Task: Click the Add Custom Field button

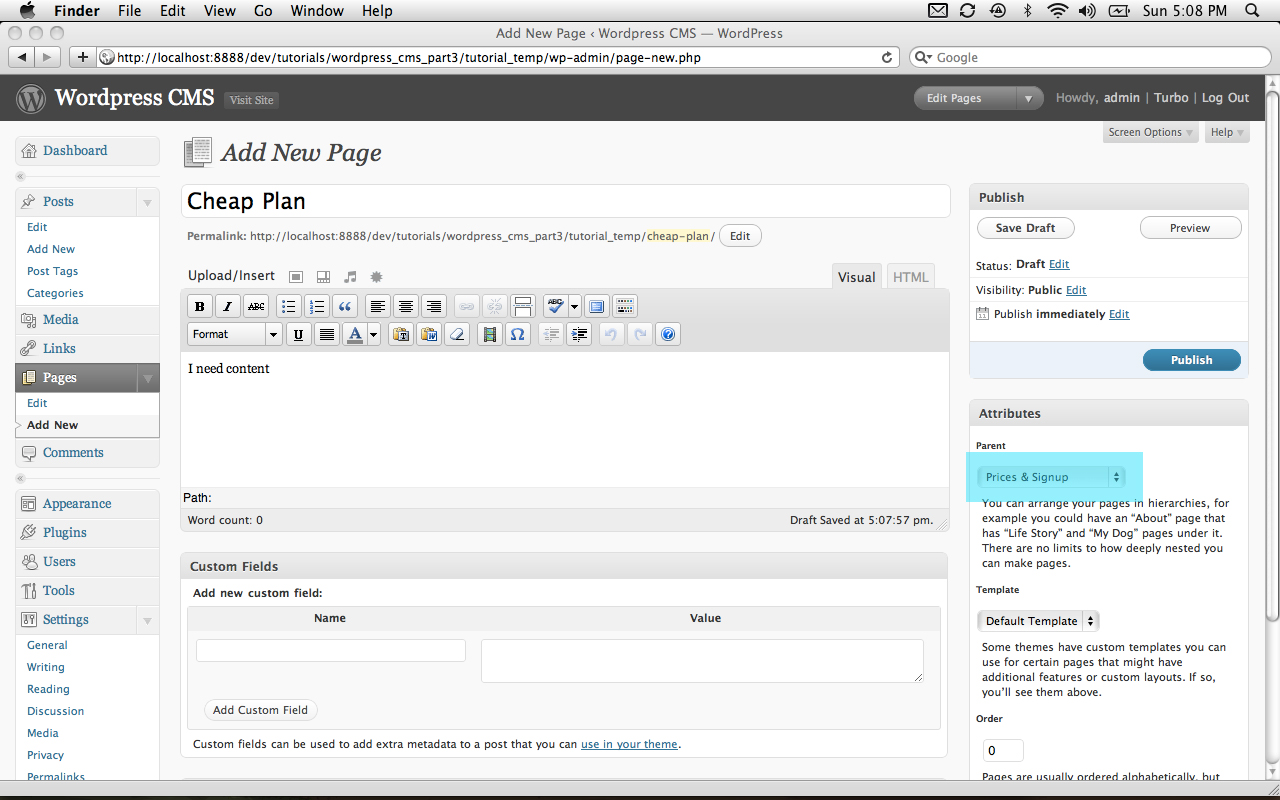Action: (x=260, y=710)
